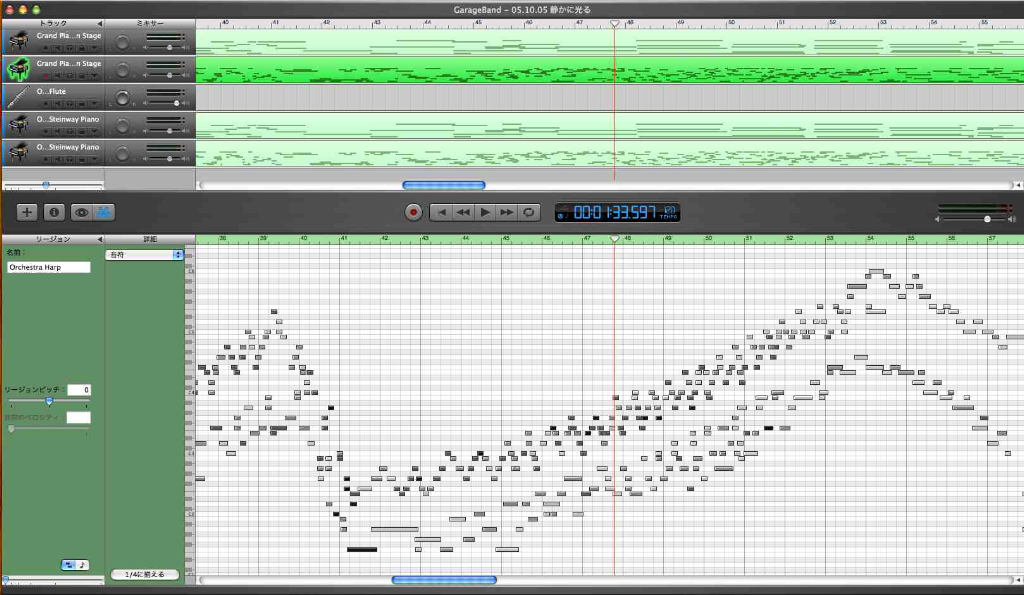Click the 1/4に揃える align button
The height and width of the screenshot is (595, 1024).
pyautogui.click(x=145, y=575)
